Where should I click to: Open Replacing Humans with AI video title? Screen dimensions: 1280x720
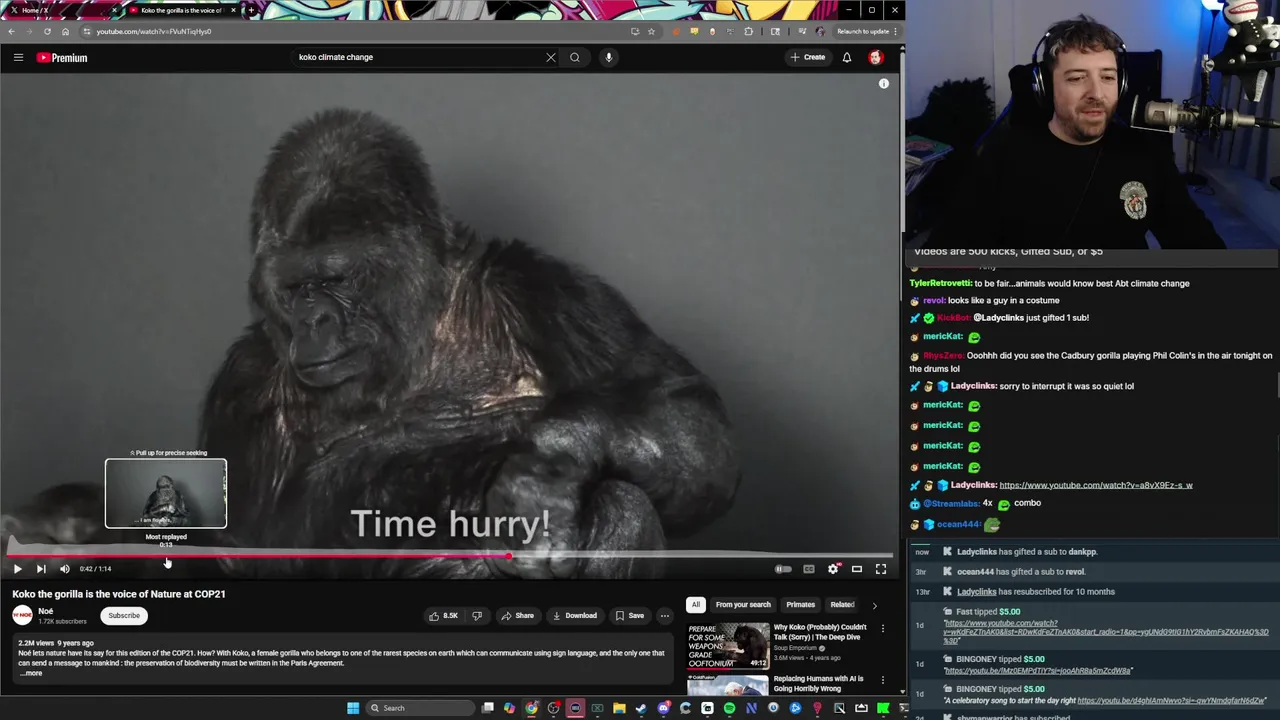818,683
